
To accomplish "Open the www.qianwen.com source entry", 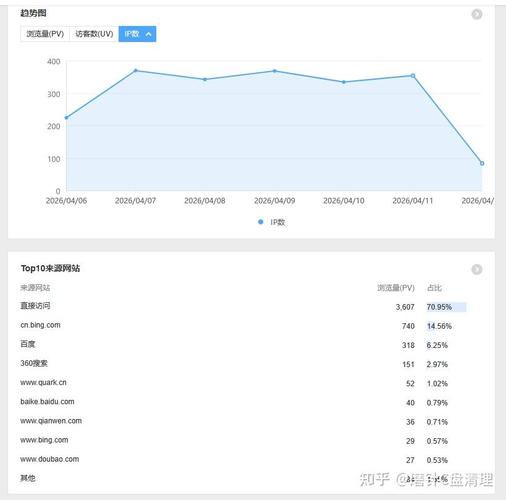I will coord(51,421).
